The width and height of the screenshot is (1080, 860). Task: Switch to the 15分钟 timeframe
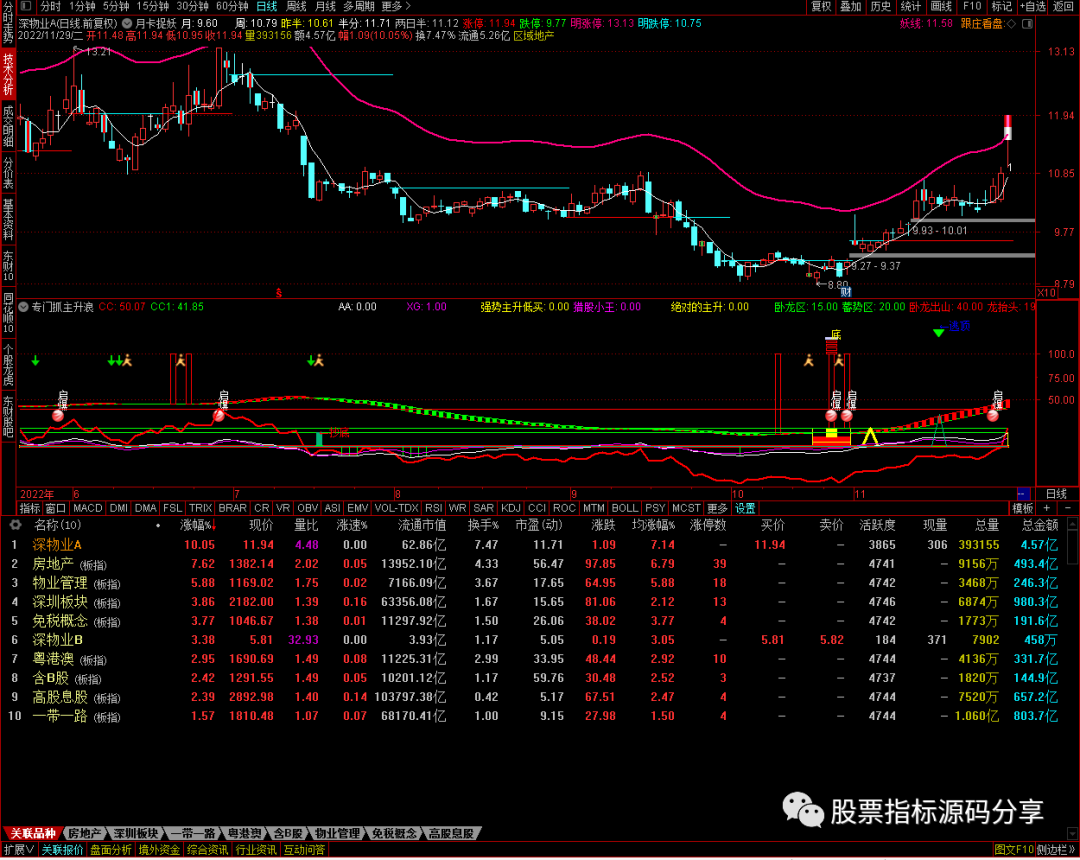(x=152, y=6)
